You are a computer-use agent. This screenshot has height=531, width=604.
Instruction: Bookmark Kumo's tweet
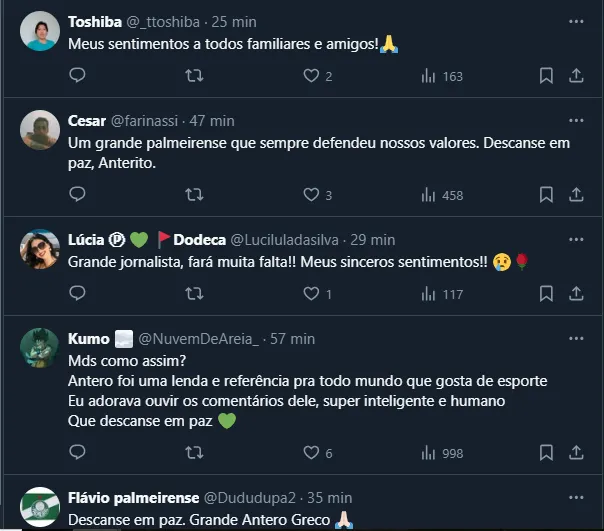(x=546, y=453)
